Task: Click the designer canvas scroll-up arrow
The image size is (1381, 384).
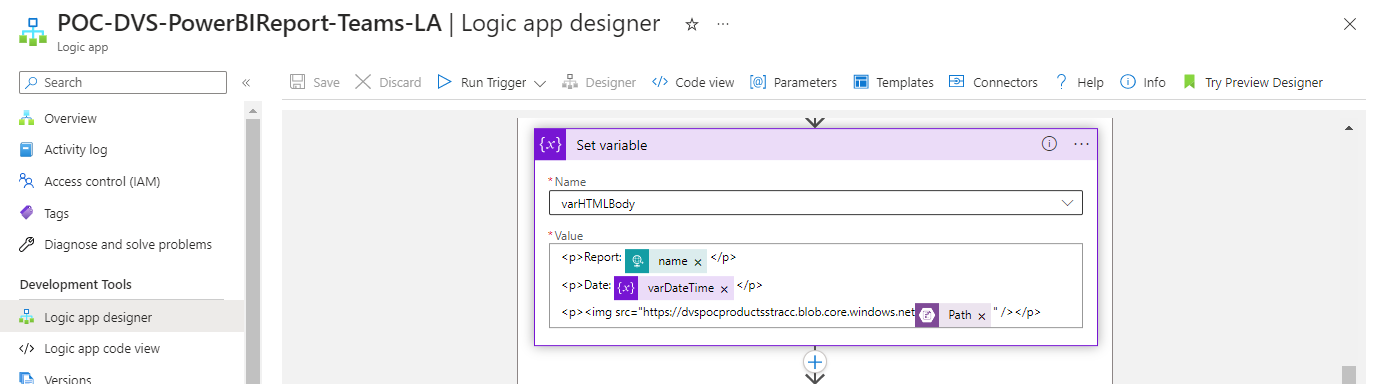Action: pyautogui.click(x=1349, y=129)
